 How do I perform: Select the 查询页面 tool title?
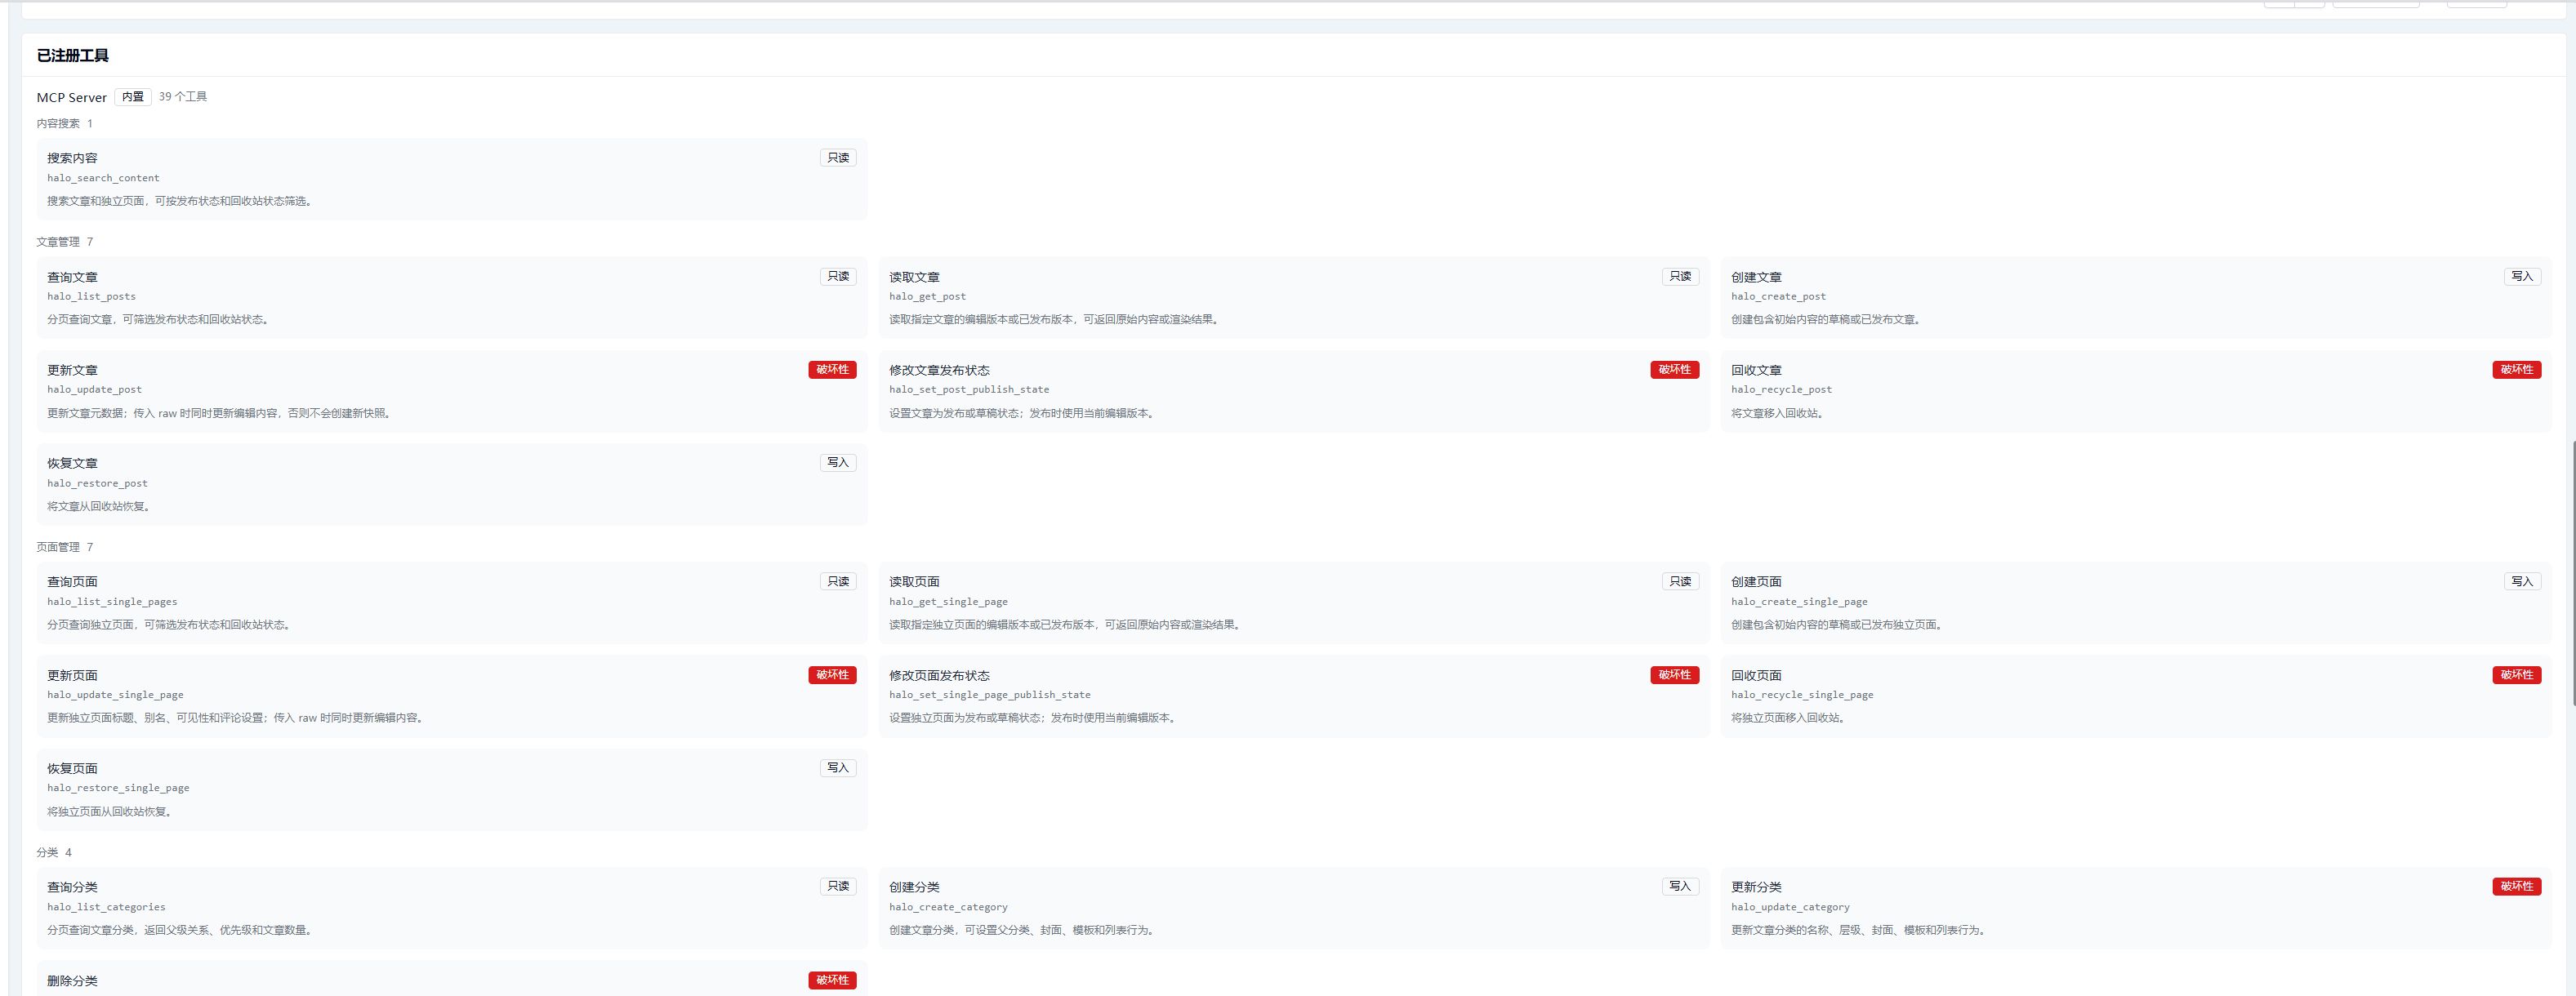click(x=72, y=582)
